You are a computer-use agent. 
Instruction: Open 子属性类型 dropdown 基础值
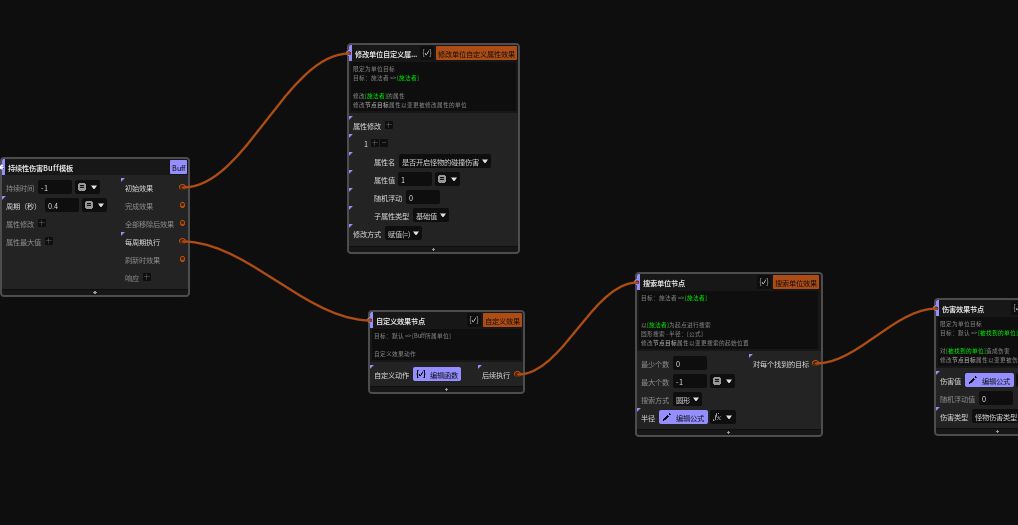click(431, 215)
